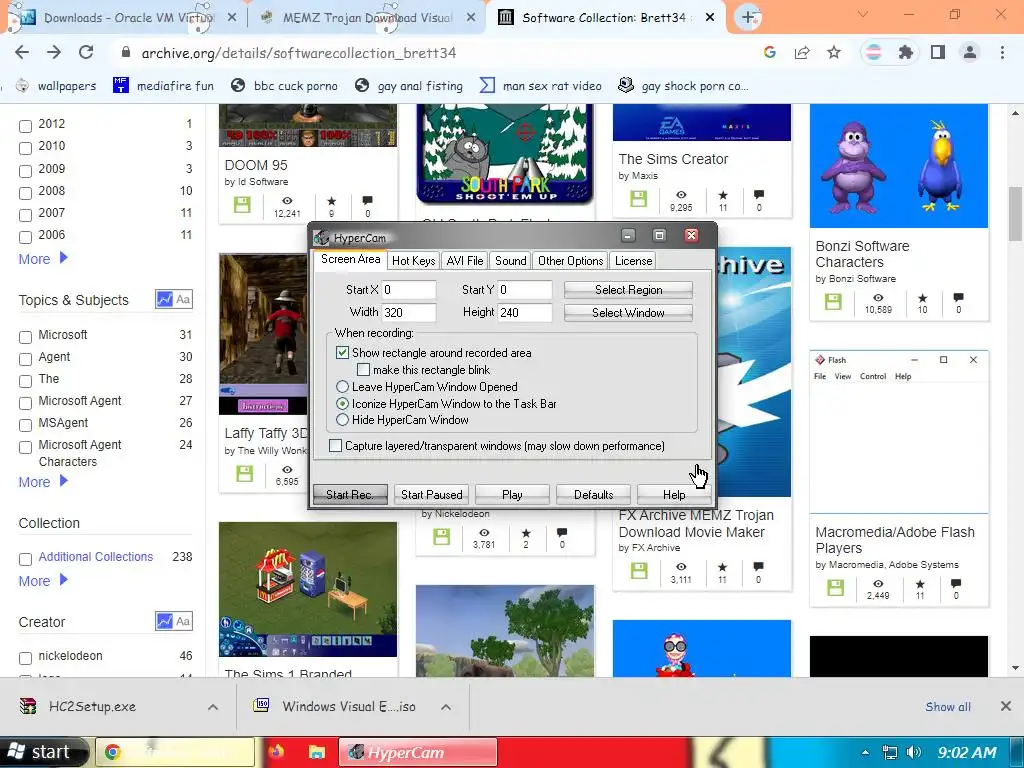The width and height of the screenshot is (1024, 768).
Task: Open Additional Collections link
Action: pyautogui.click(x=96, y=556)
